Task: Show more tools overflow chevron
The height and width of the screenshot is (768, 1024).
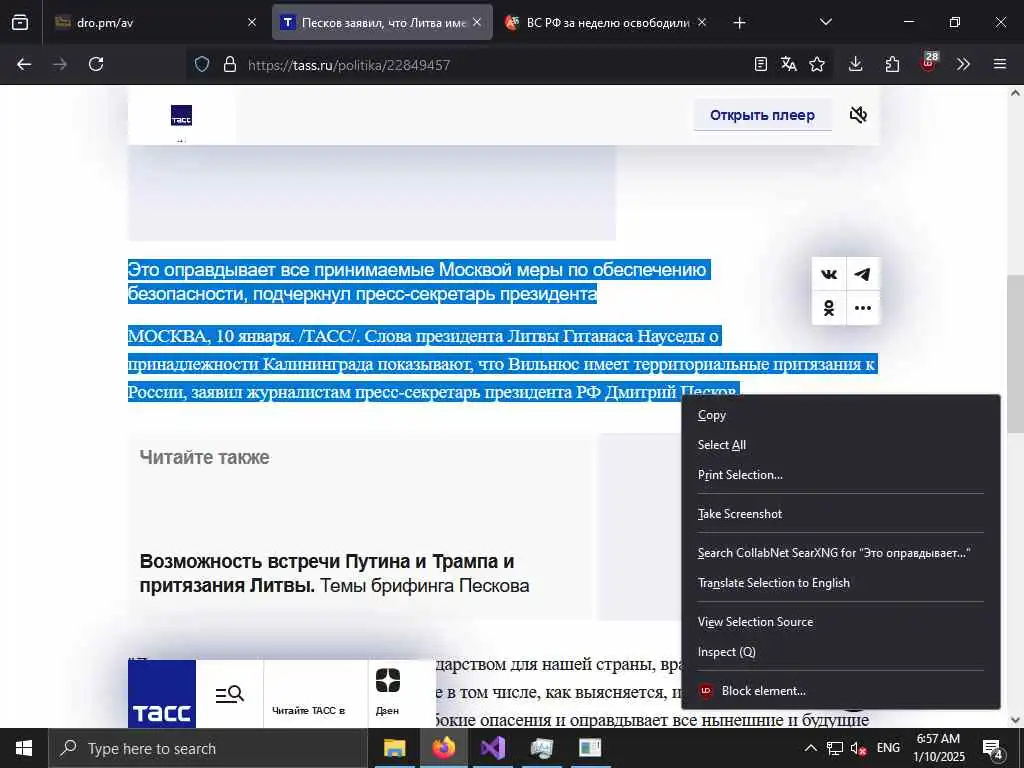Action: (963, 64)
